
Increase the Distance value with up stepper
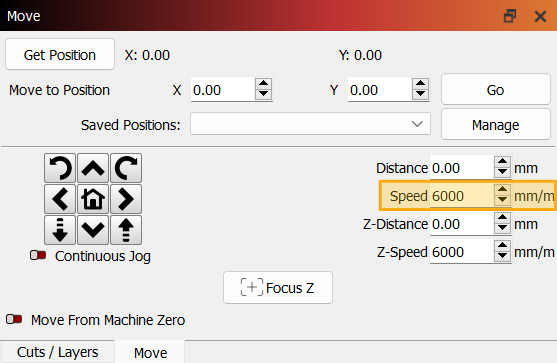pos(502,162)
